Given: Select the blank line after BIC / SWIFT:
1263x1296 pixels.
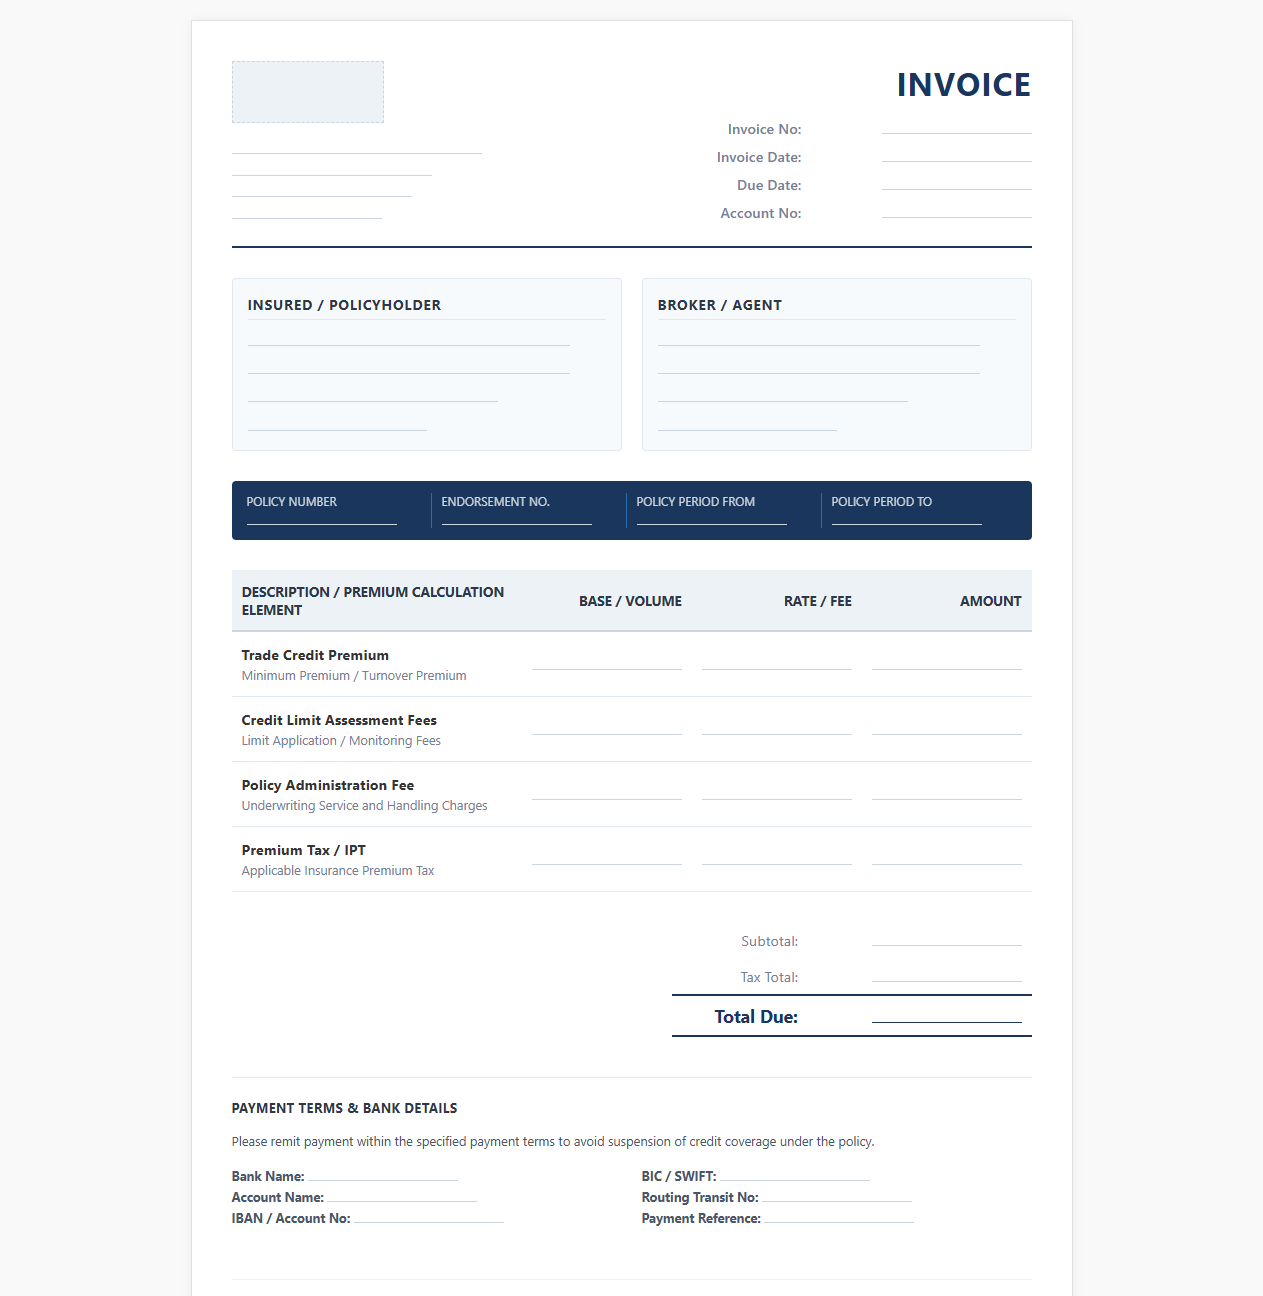Looking at the screenshot, I should click(x=795, y=1176).
